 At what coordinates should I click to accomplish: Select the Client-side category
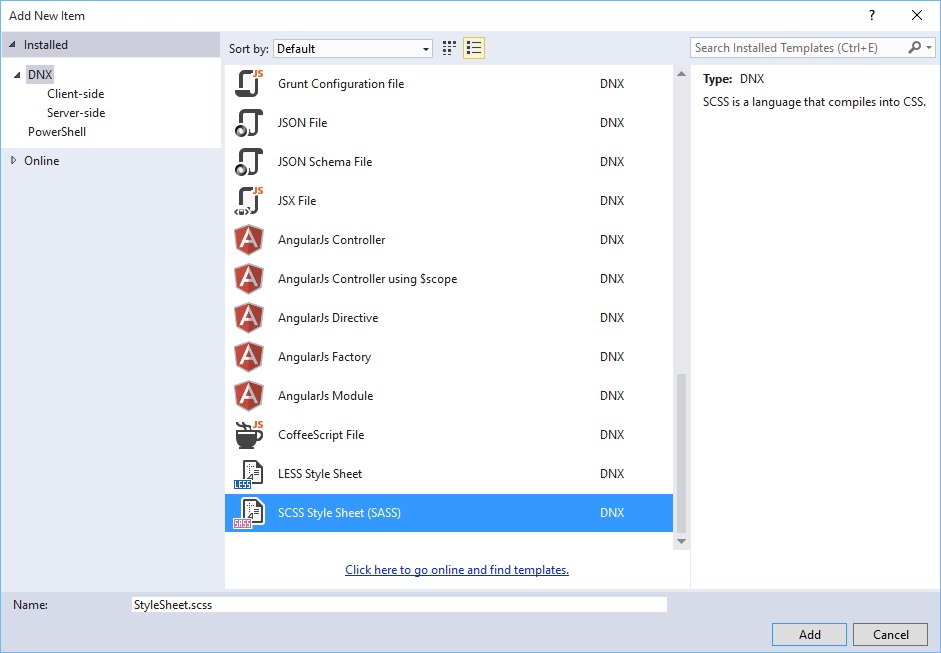(x=76, y=94)
